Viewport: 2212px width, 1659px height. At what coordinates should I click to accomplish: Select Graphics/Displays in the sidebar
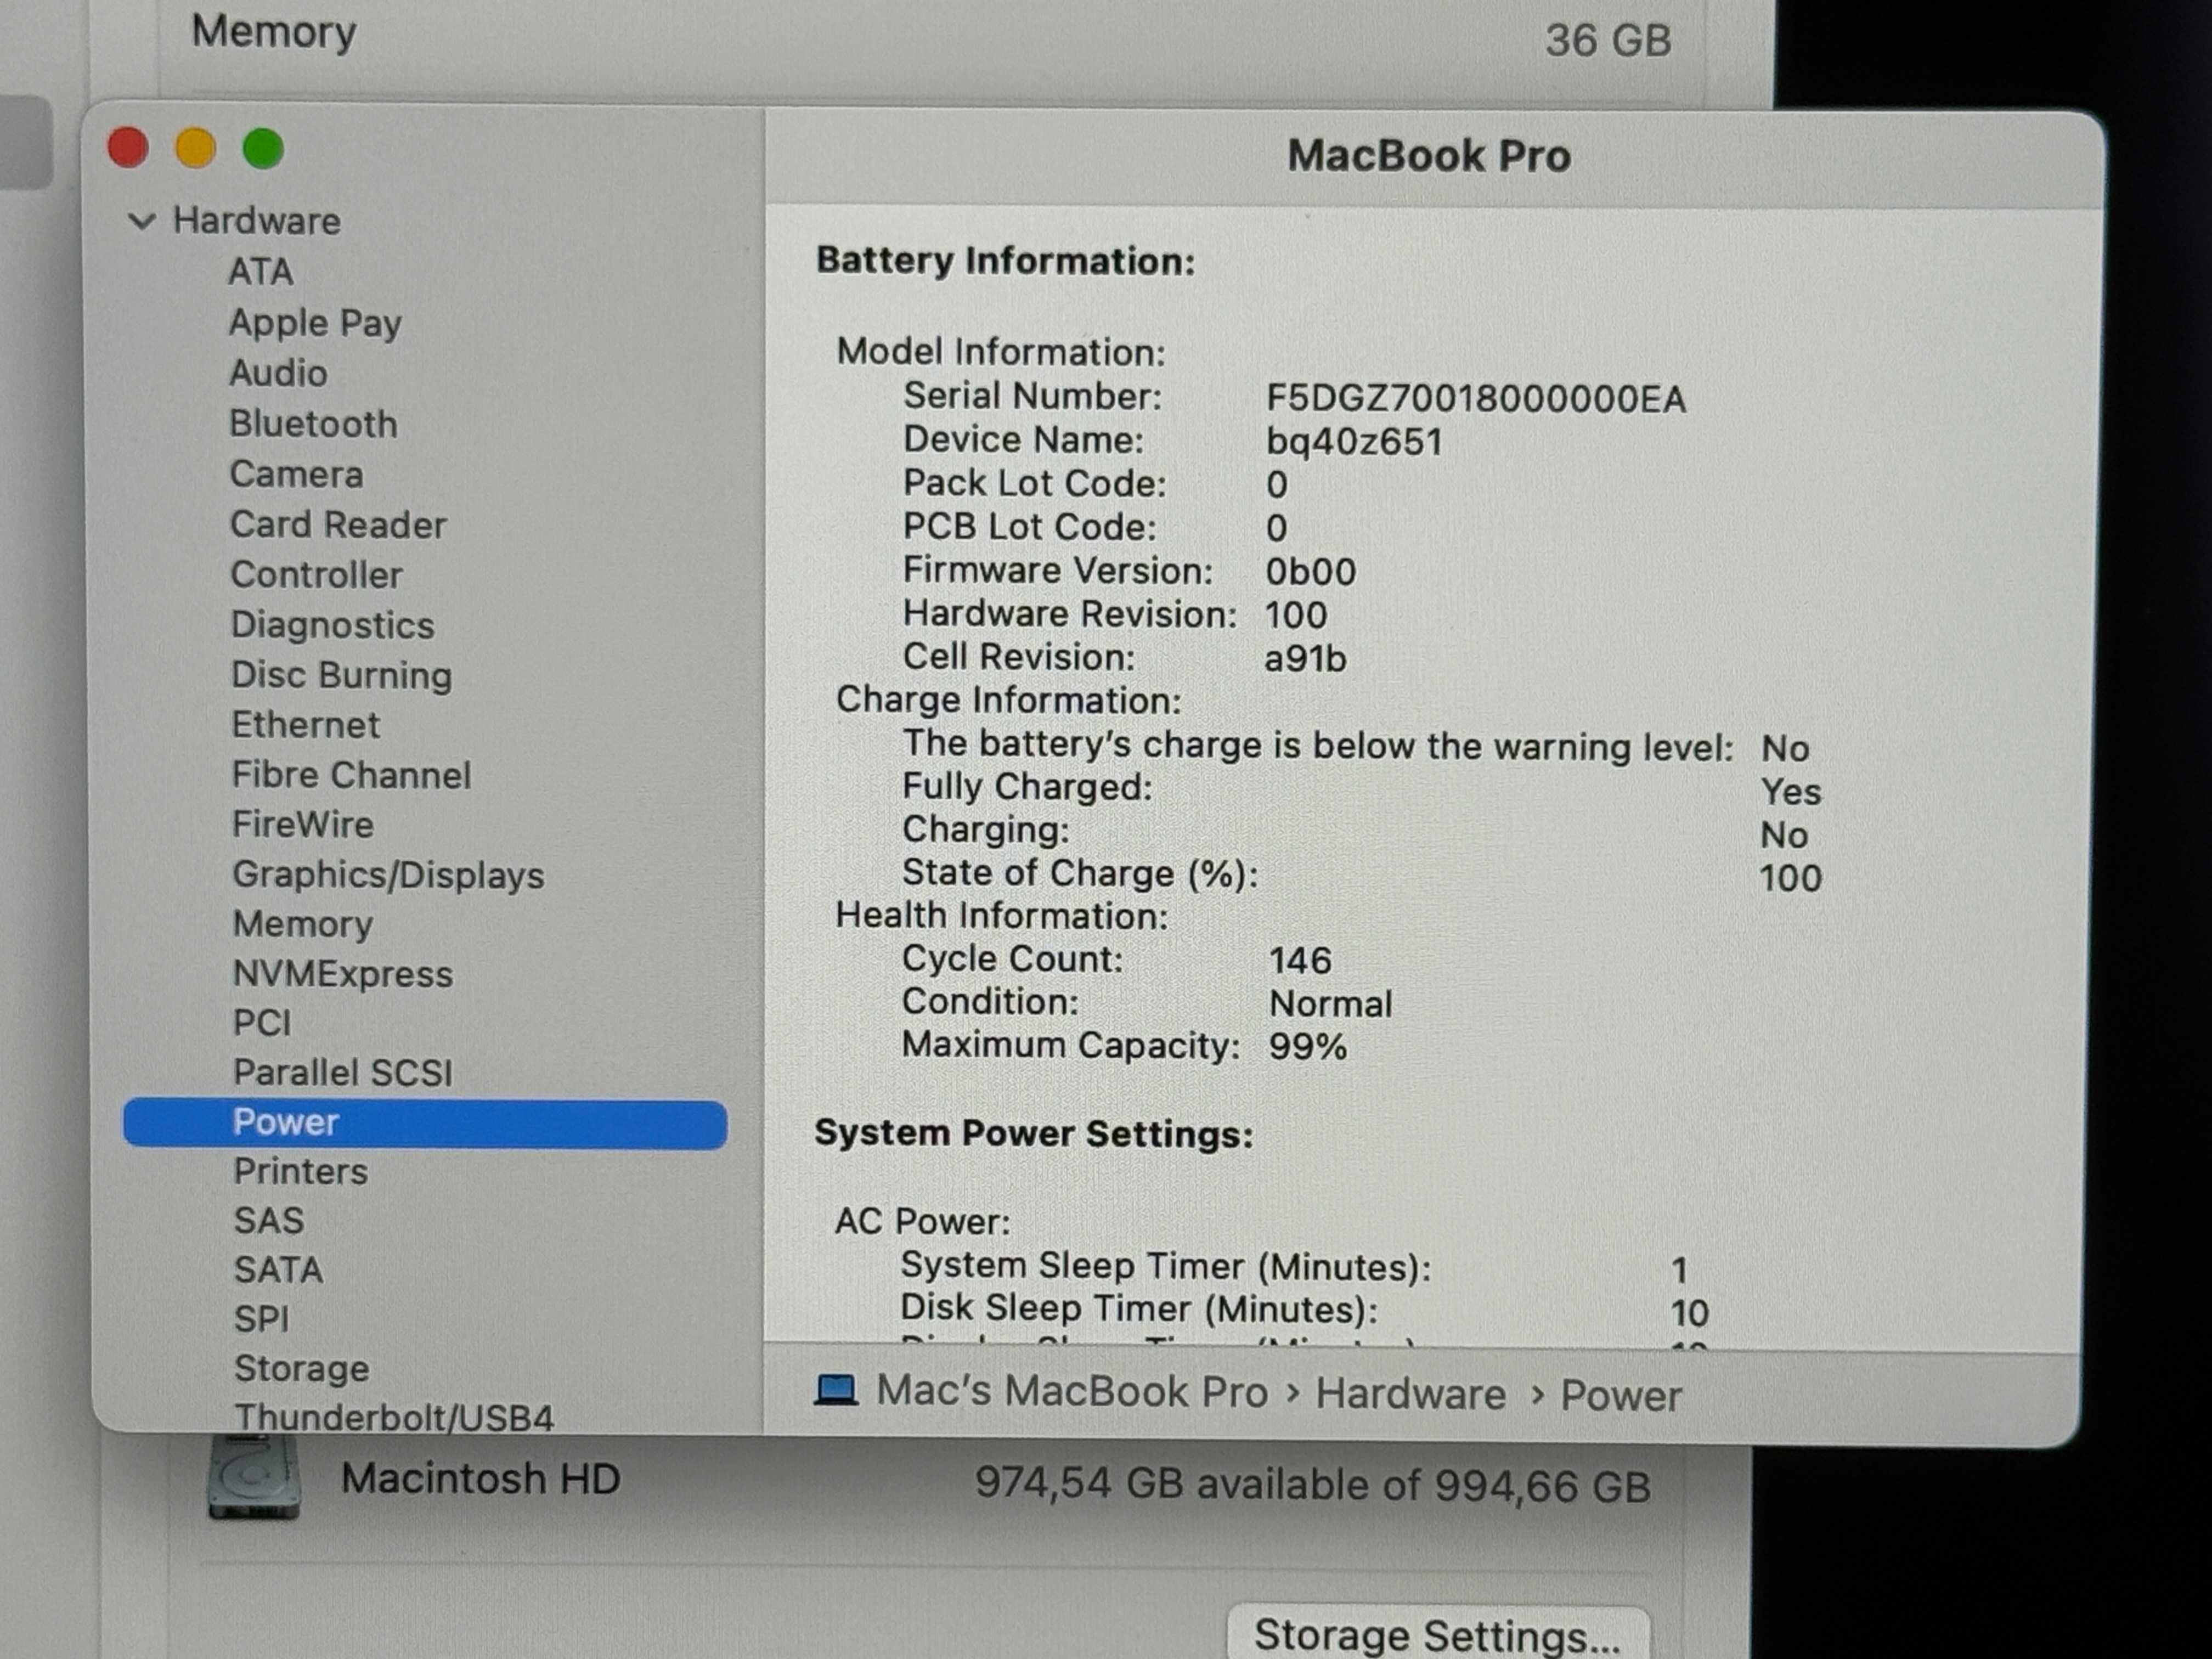tap(388, 876)
